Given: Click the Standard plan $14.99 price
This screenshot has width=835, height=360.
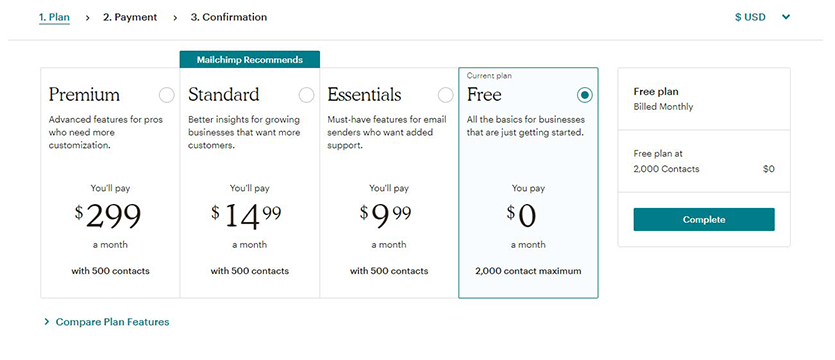Looking at the screenshot, I should [x=246, y=216].
